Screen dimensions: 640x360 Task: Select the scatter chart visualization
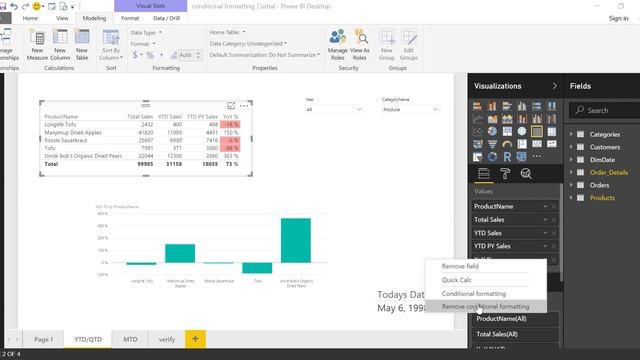tap(477, 131)
